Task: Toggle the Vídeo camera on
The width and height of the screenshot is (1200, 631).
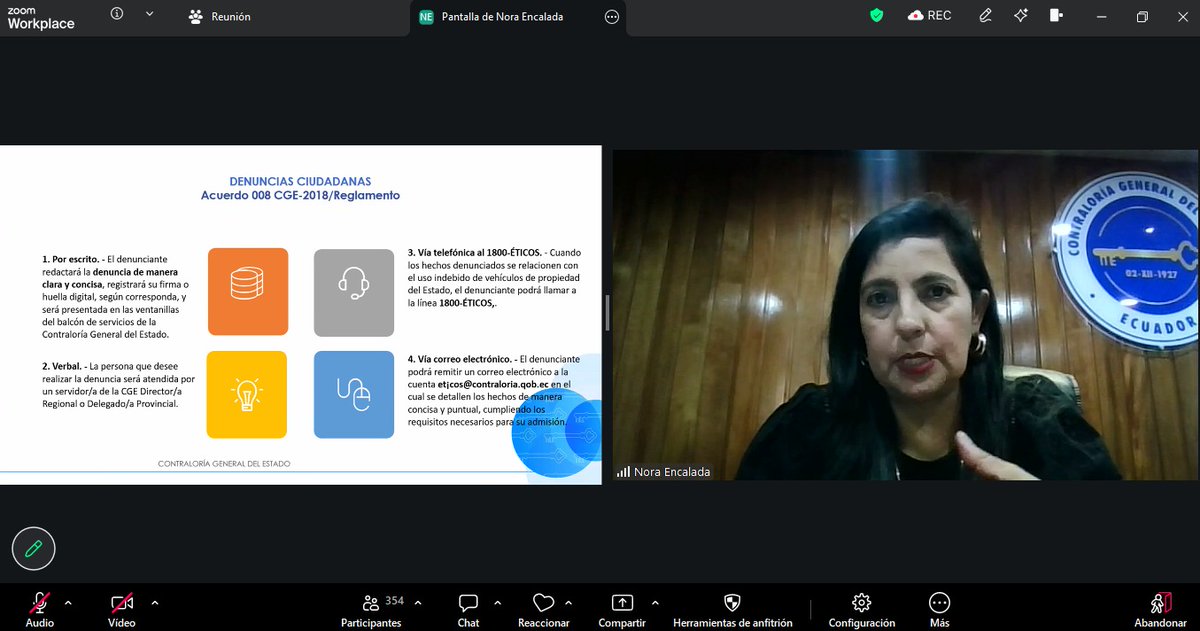Action: point(120,608)
